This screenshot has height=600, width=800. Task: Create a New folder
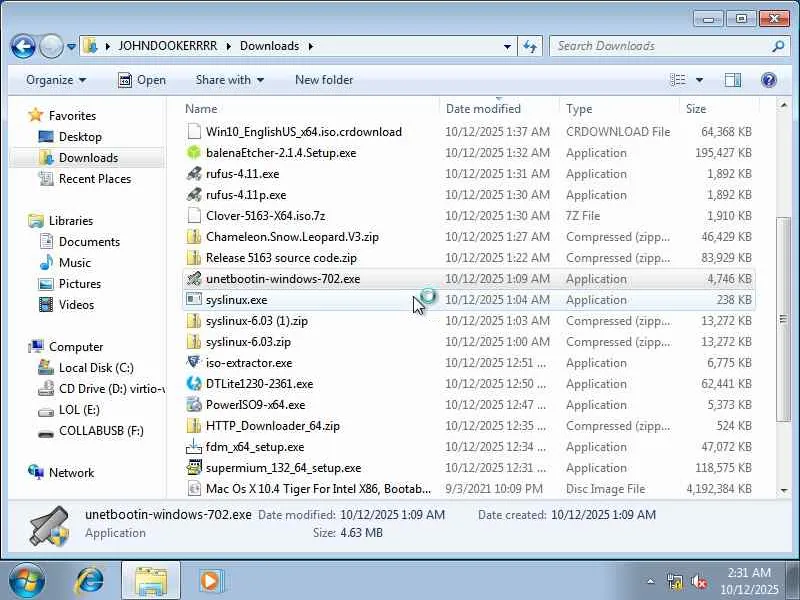pos(324,80)
